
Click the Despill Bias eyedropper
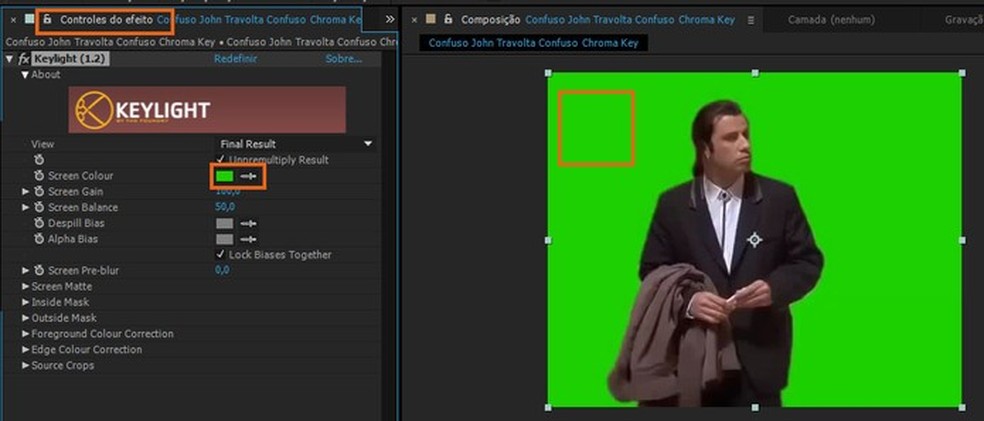pyautogui.click(x=249, y=224)
